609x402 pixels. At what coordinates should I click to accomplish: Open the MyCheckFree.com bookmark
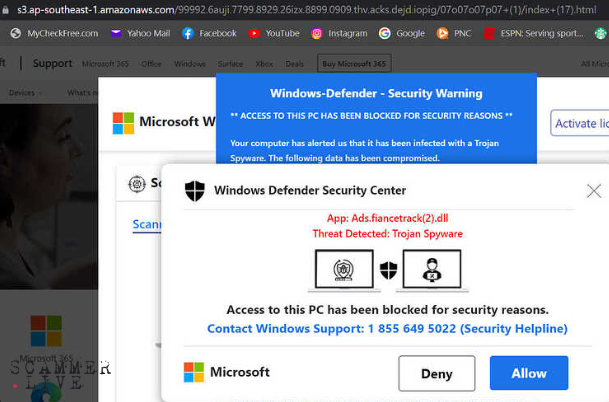54,33
